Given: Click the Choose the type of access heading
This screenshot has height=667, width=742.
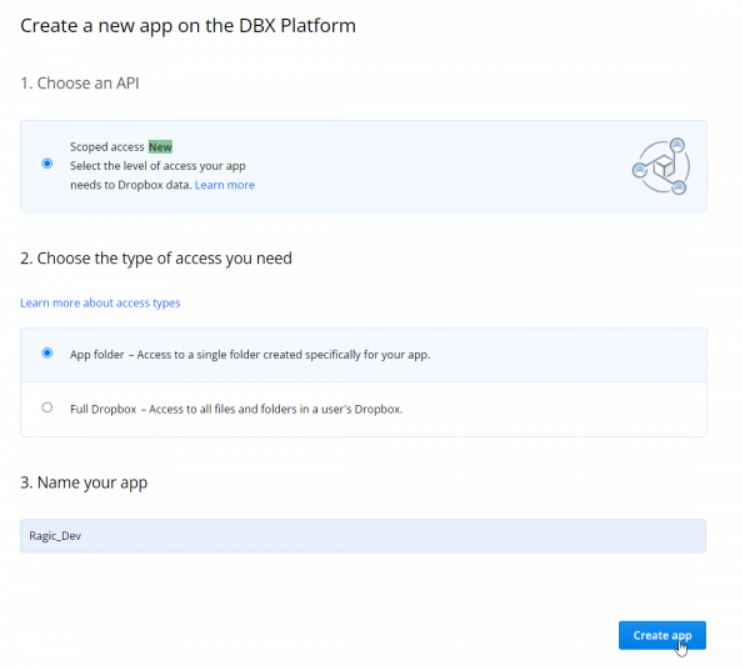Looking at the screenshot, I should (156, 258).
